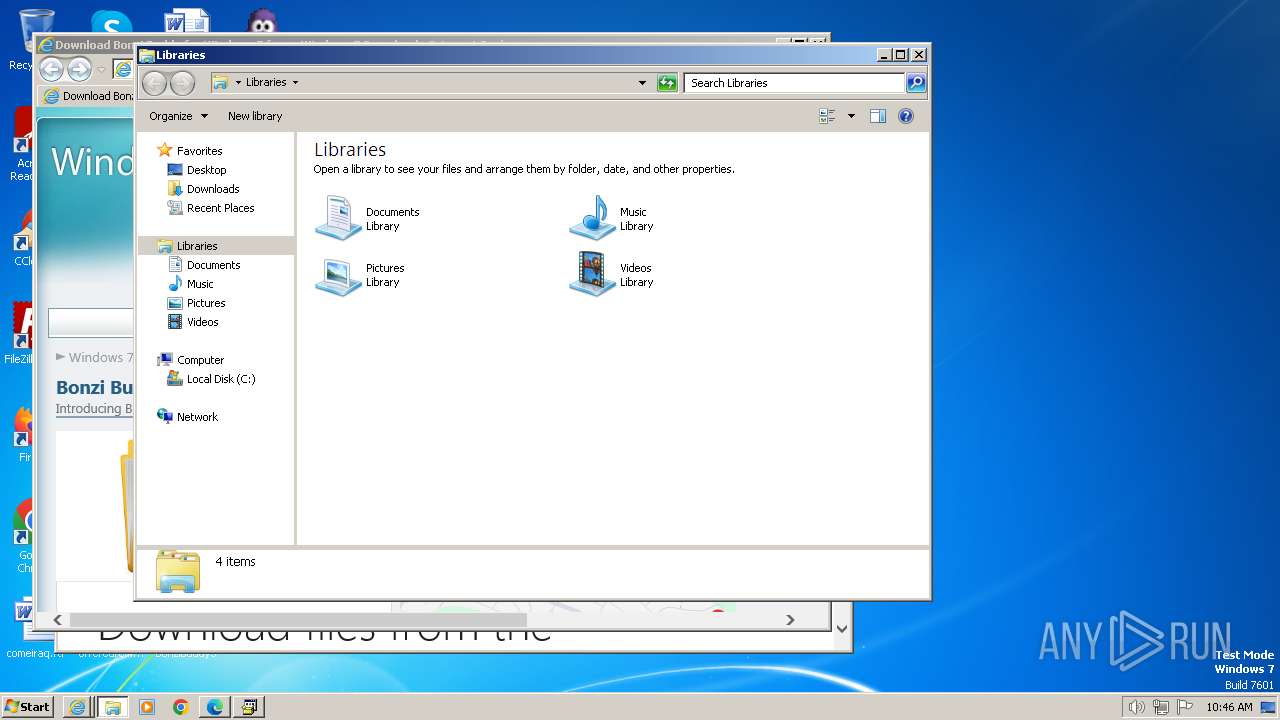Select Libraries in navigation pane
This screenshot has width=1280, height=720.
pos(216,246)
